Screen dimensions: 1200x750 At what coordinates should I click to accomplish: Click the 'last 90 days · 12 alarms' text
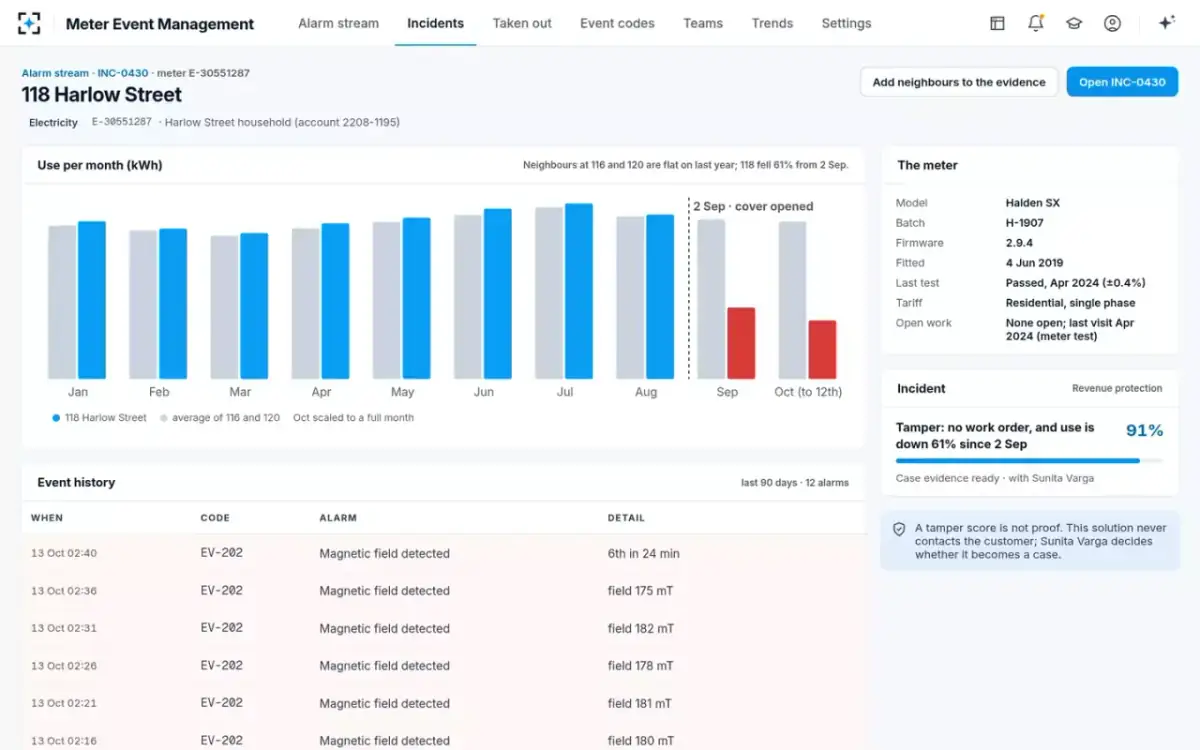(795, 483)
